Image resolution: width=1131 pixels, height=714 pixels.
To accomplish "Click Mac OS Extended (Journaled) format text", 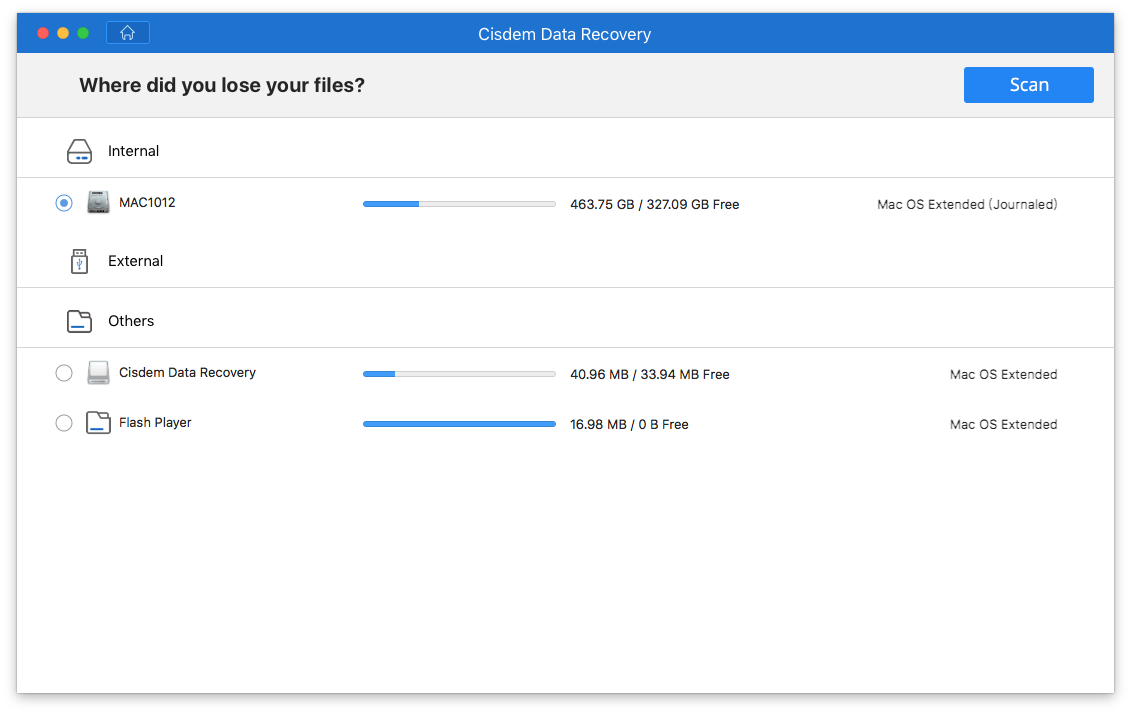I will tap(967, 205).
